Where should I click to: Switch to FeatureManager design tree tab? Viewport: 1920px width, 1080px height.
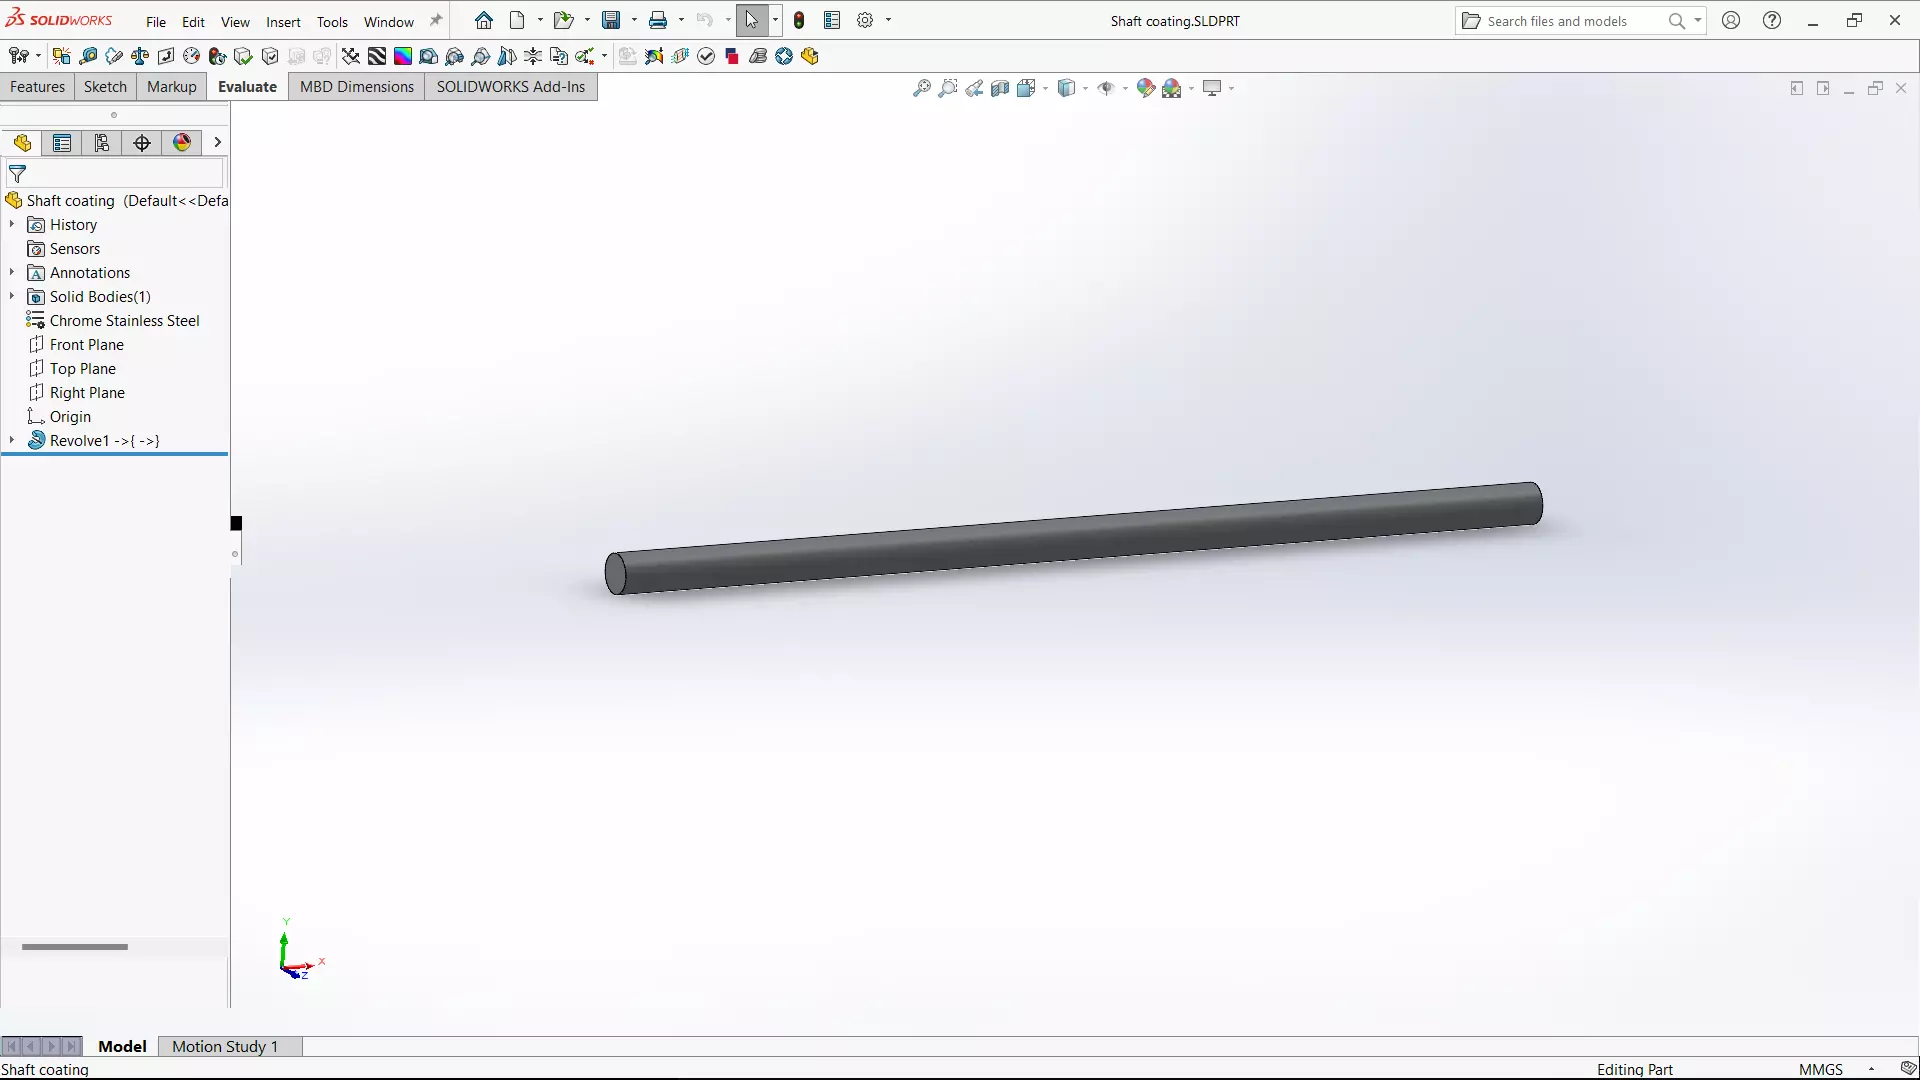[x=22, y=143]
